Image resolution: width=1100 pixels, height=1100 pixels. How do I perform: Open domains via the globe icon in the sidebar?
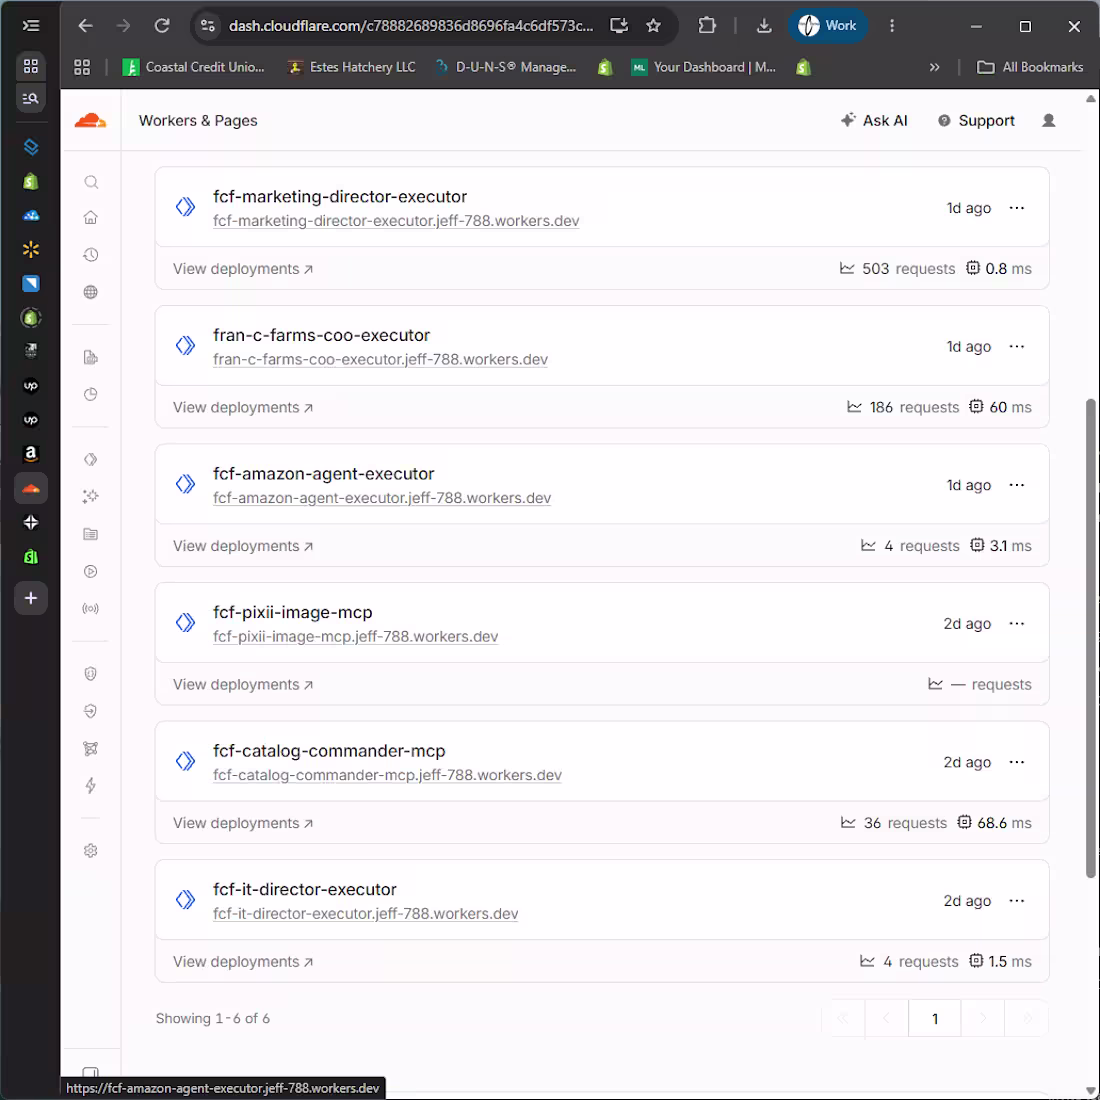point(90,292)
